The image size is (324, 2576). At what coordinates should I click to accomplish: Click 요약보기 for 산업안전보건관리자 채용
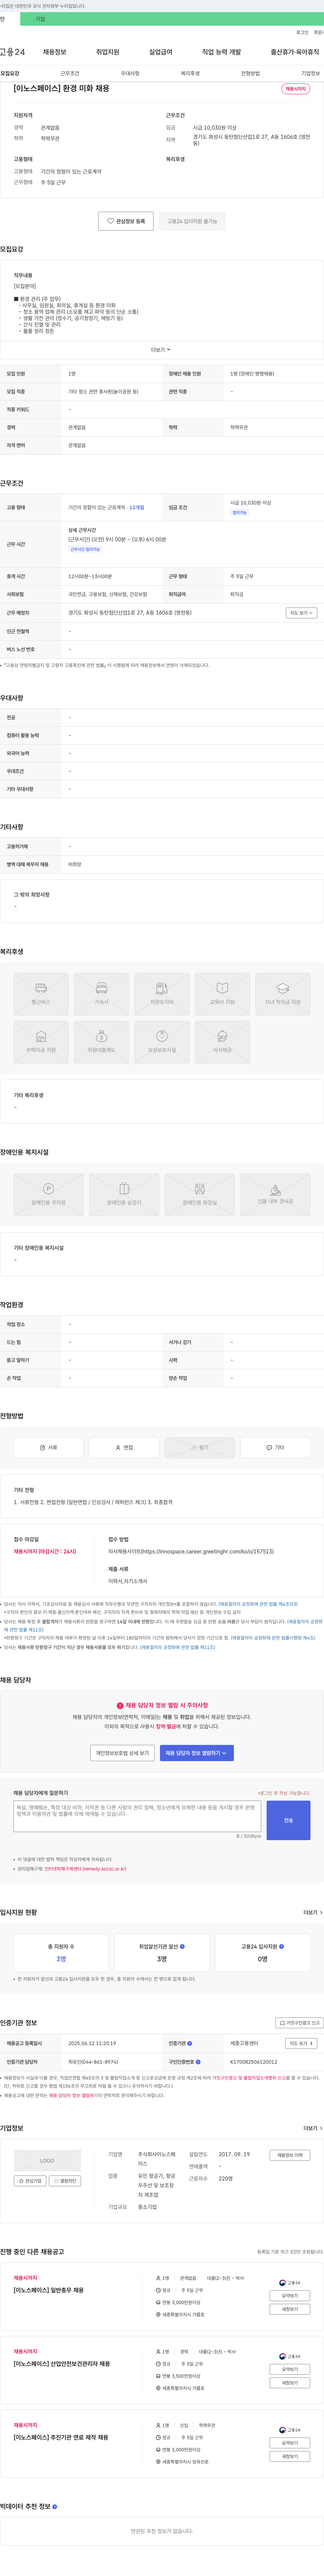tap(290, 2369)
